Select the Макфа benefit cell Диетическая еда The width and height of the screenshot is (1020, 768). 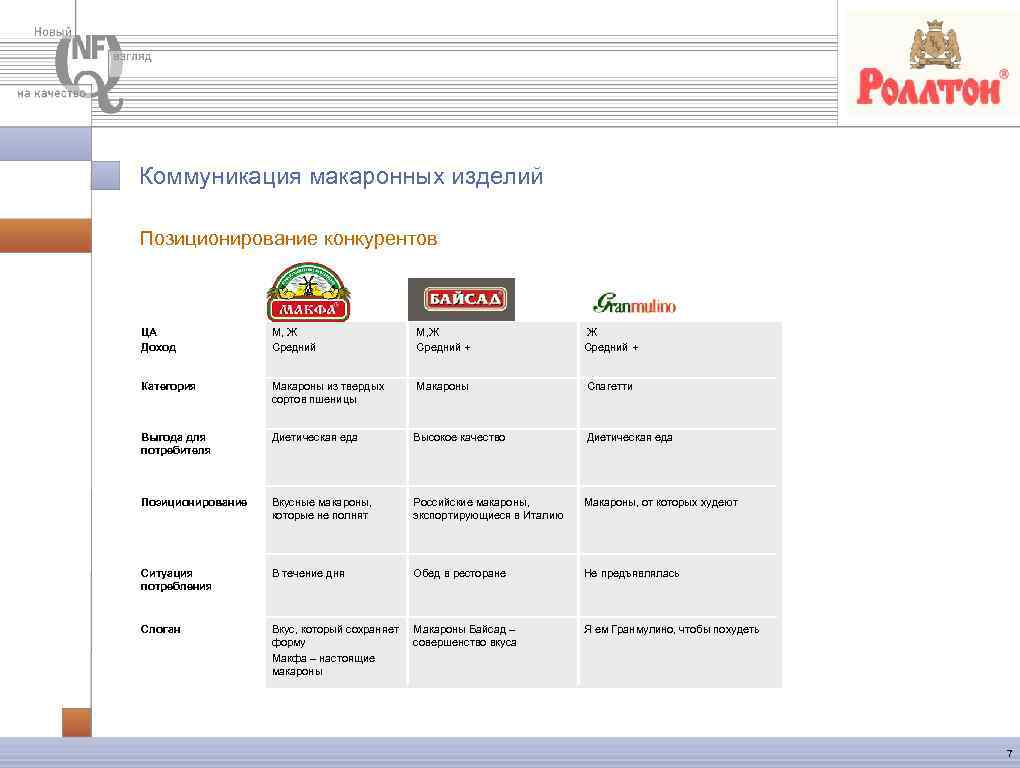click(x=314, y=438)
